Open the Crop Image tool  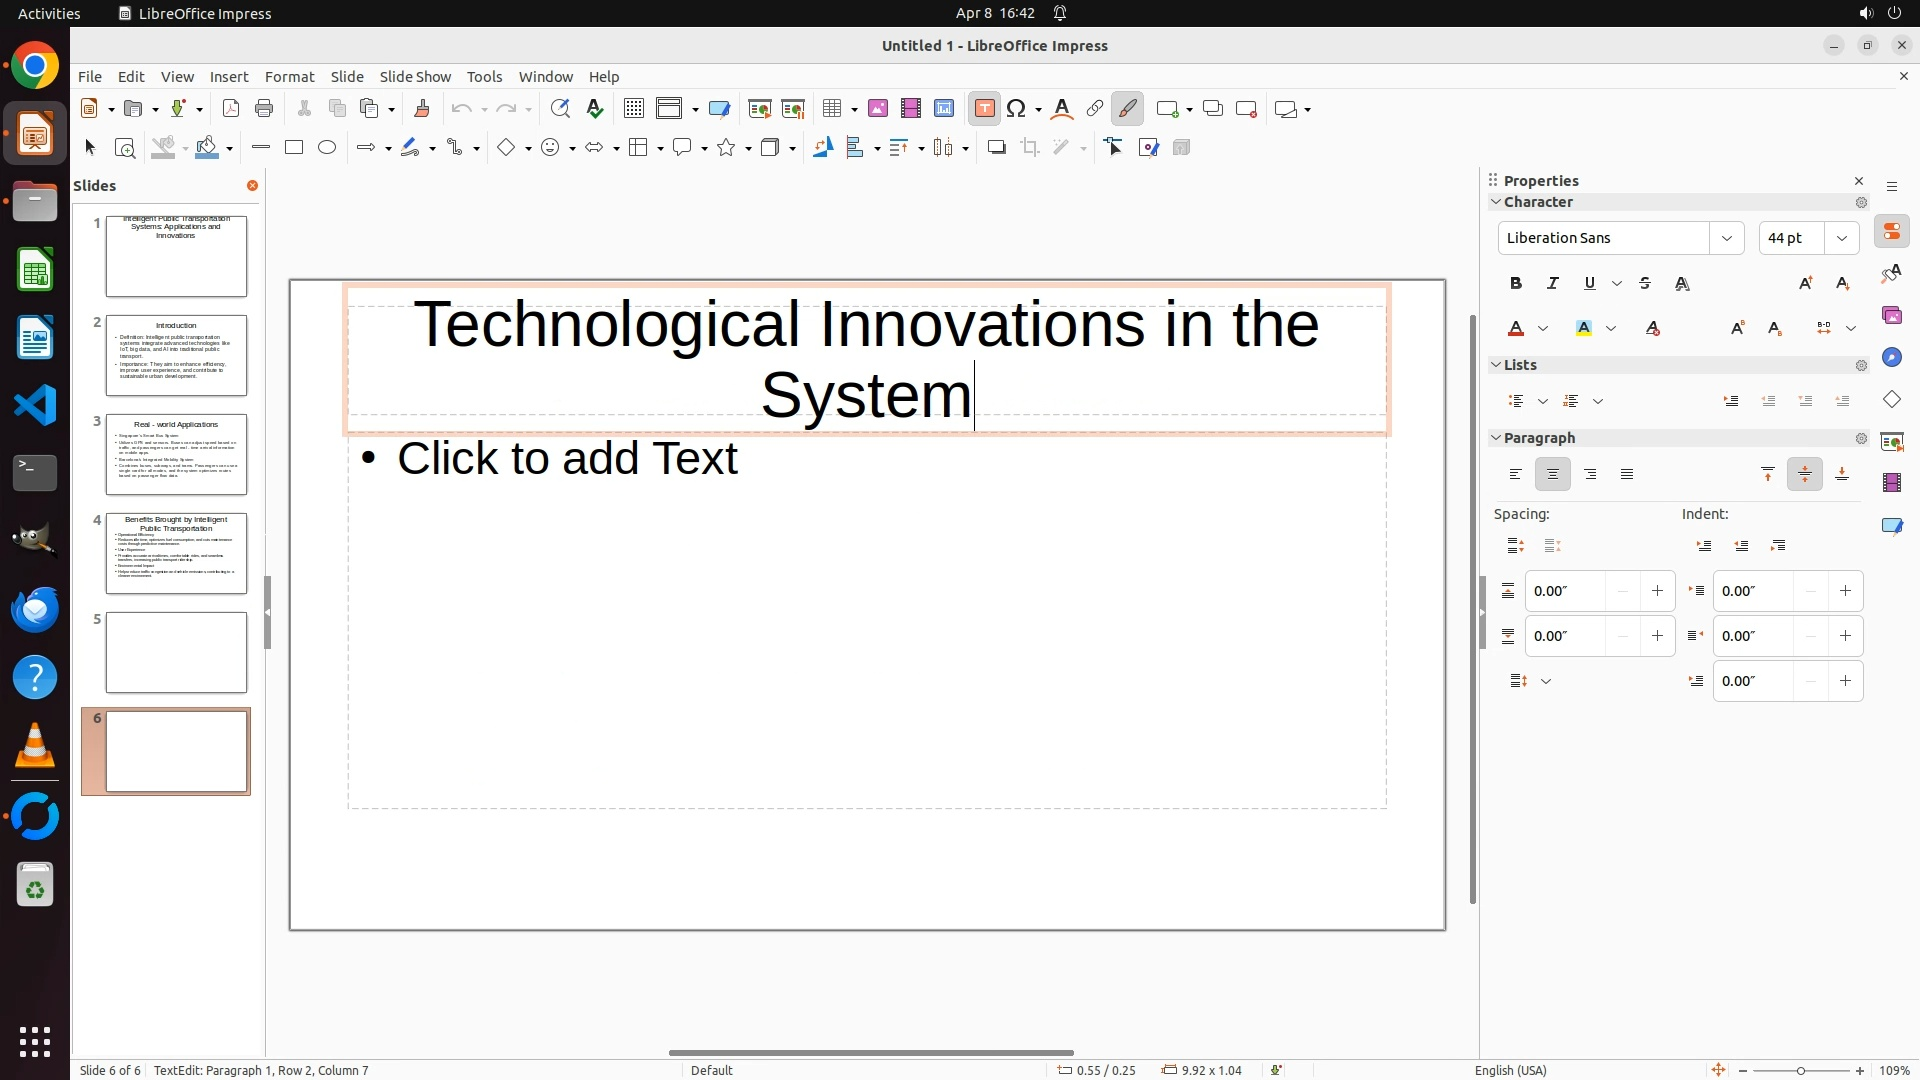[1030, 148]
